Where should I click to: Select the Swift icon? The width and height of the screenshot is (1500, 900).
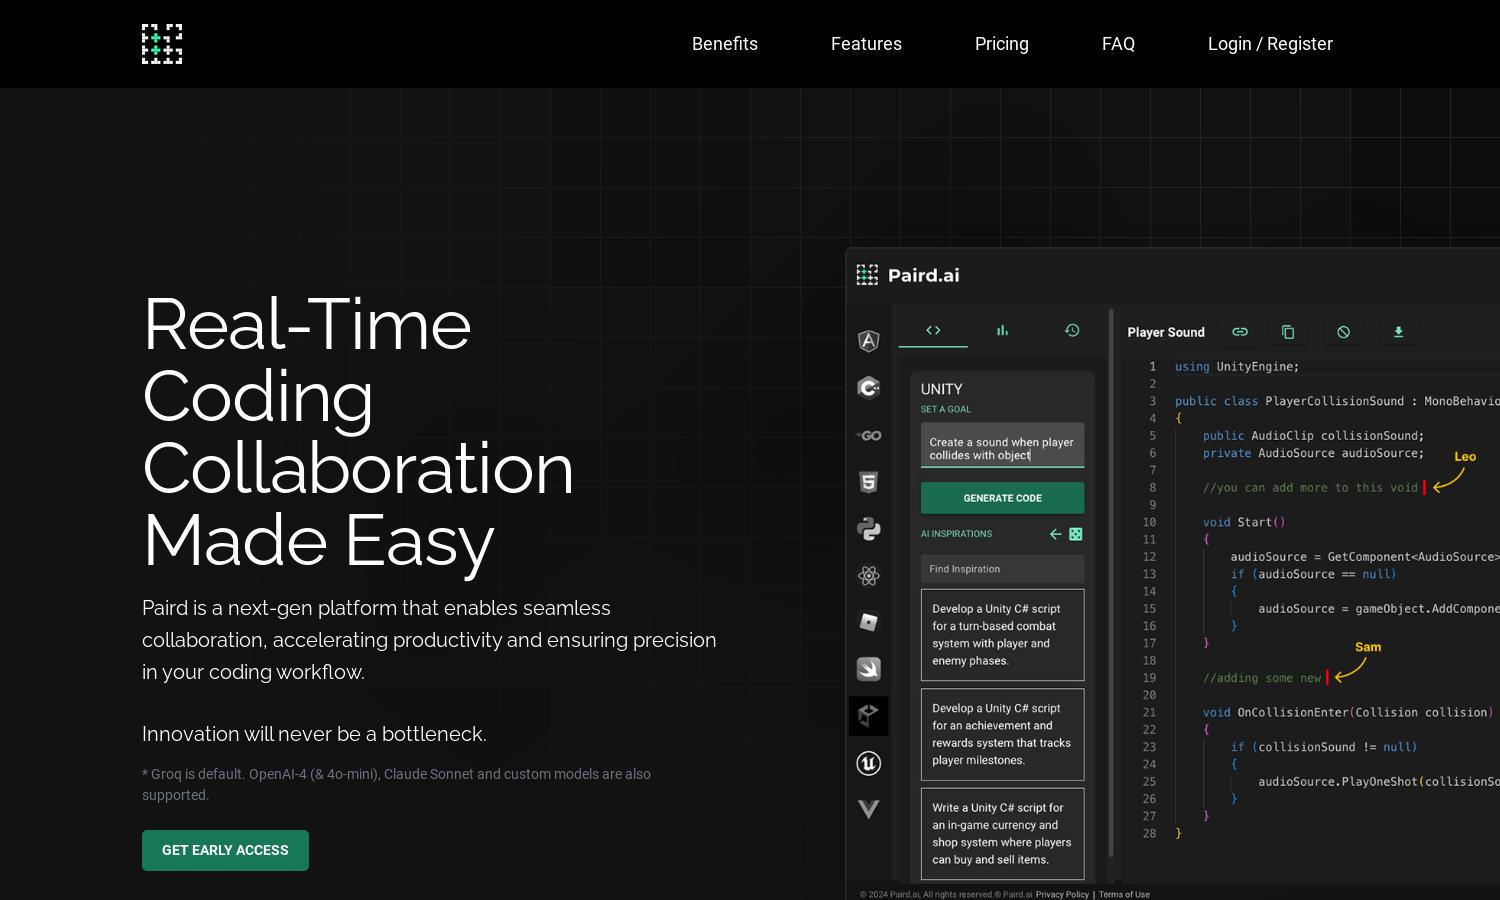(x=869, y=669)
